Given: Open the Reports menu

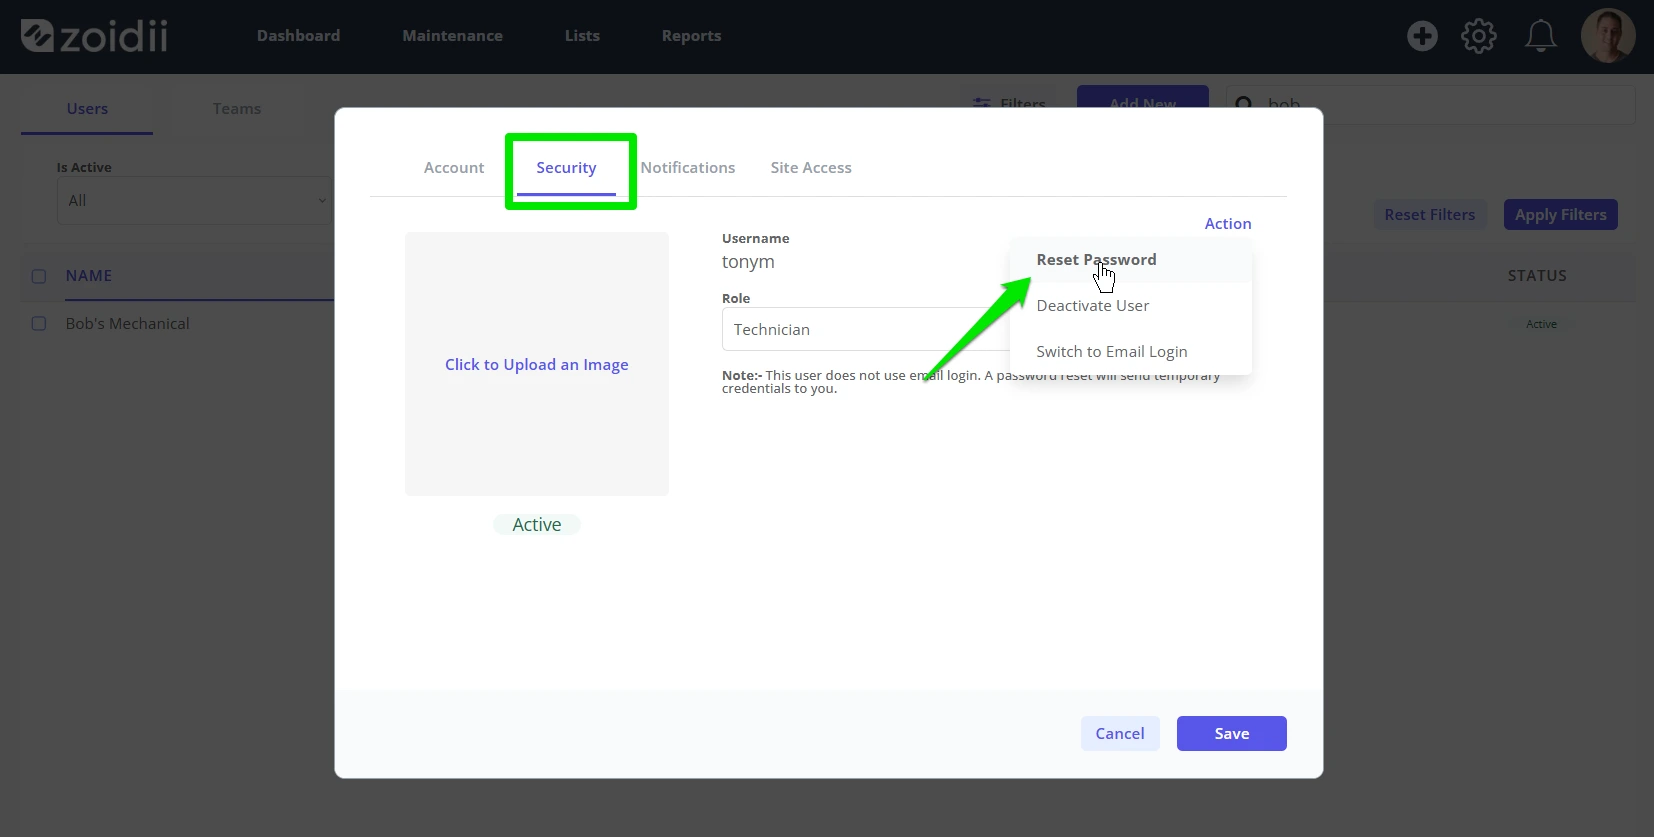Looking at the screenshot, I should (691, 36).
